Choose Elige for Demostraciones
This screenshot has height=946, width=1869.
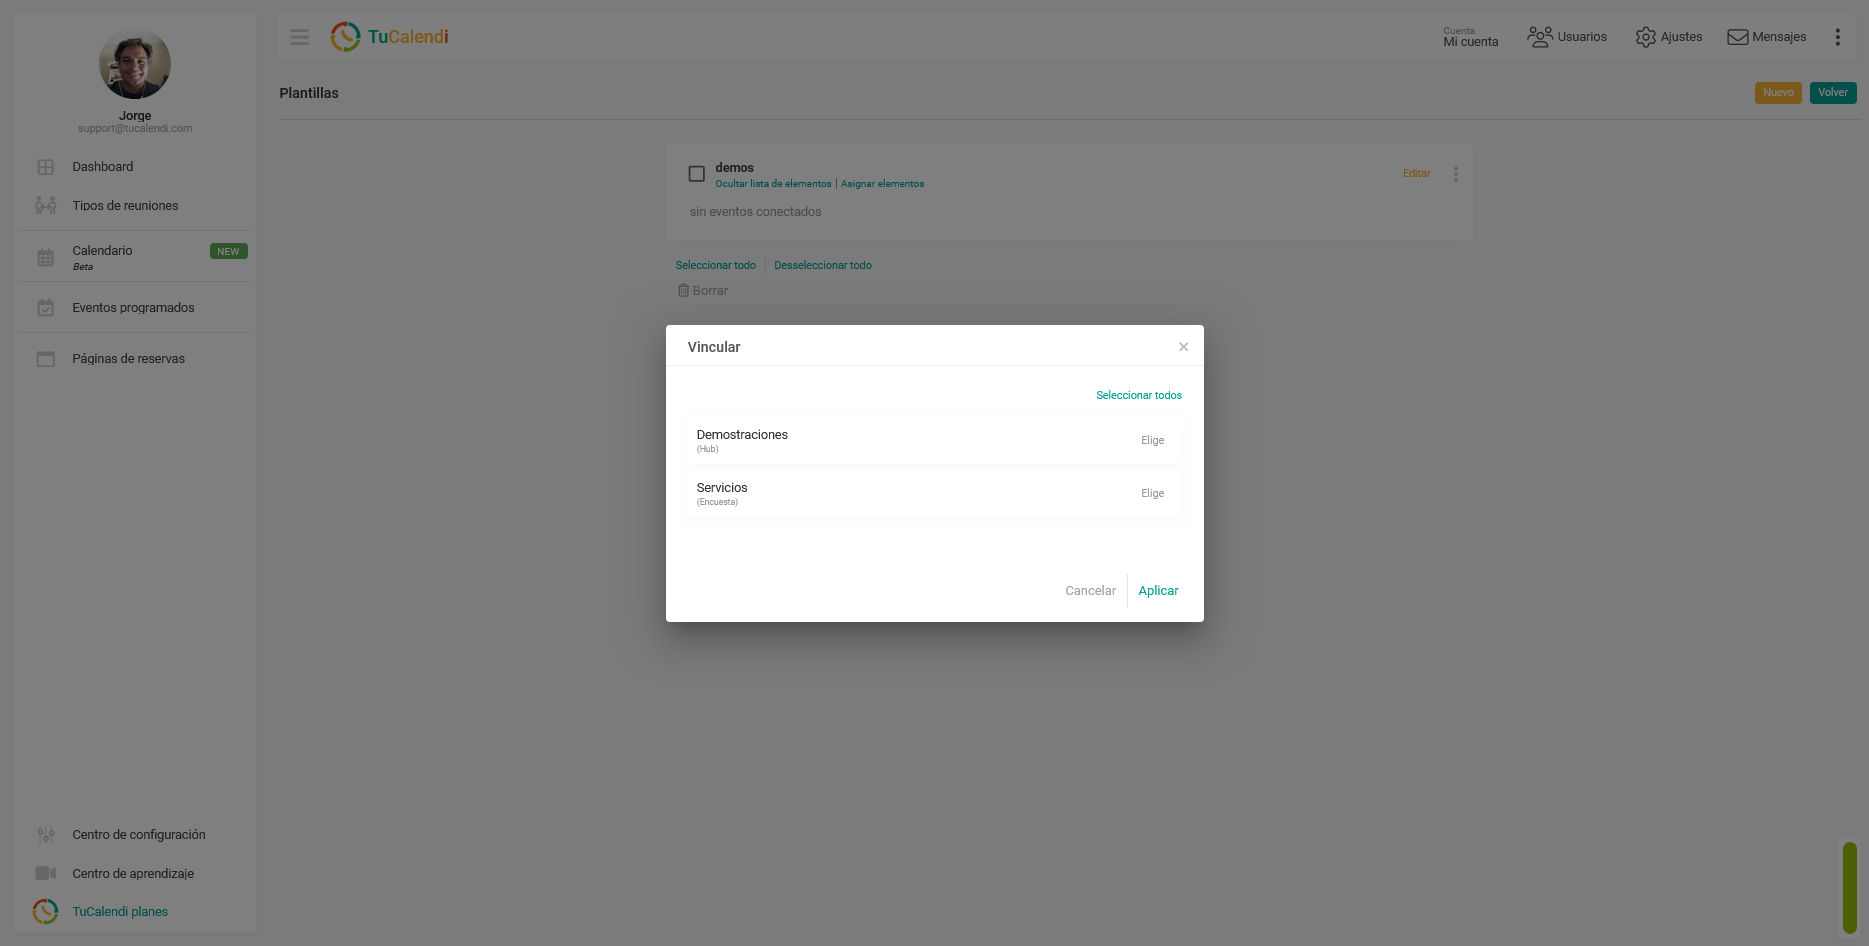(x=1153, y=440)
